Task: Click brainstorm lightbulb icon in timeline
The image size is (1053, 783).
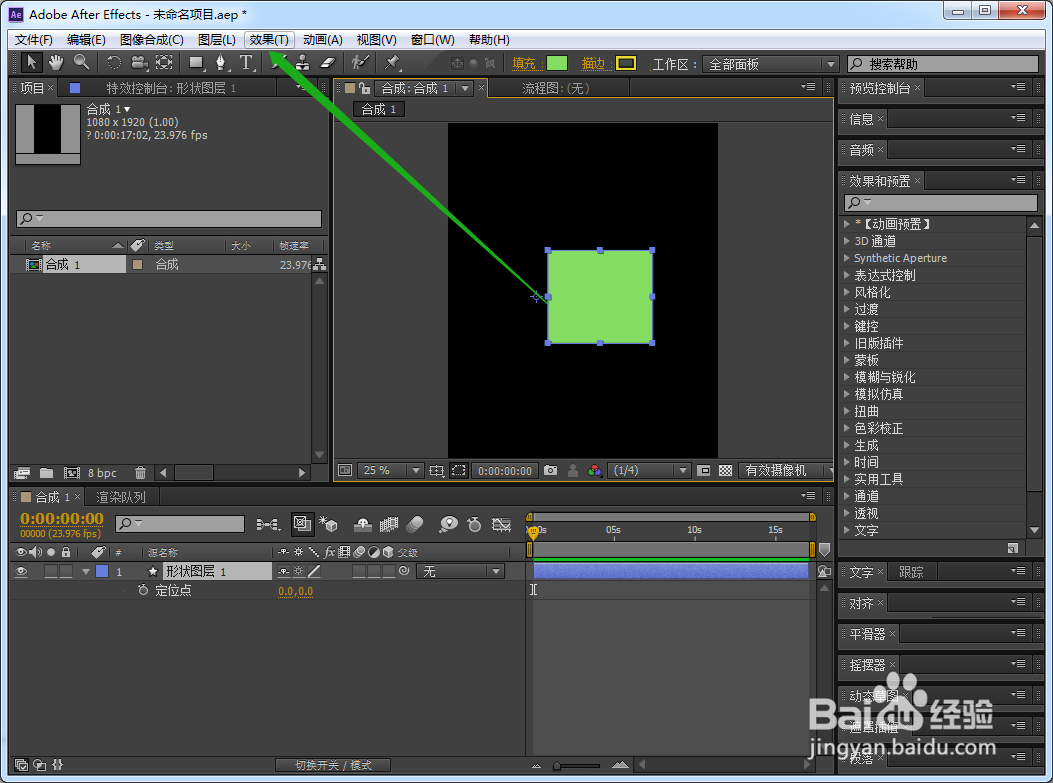Action: click(x=448, y=524)
